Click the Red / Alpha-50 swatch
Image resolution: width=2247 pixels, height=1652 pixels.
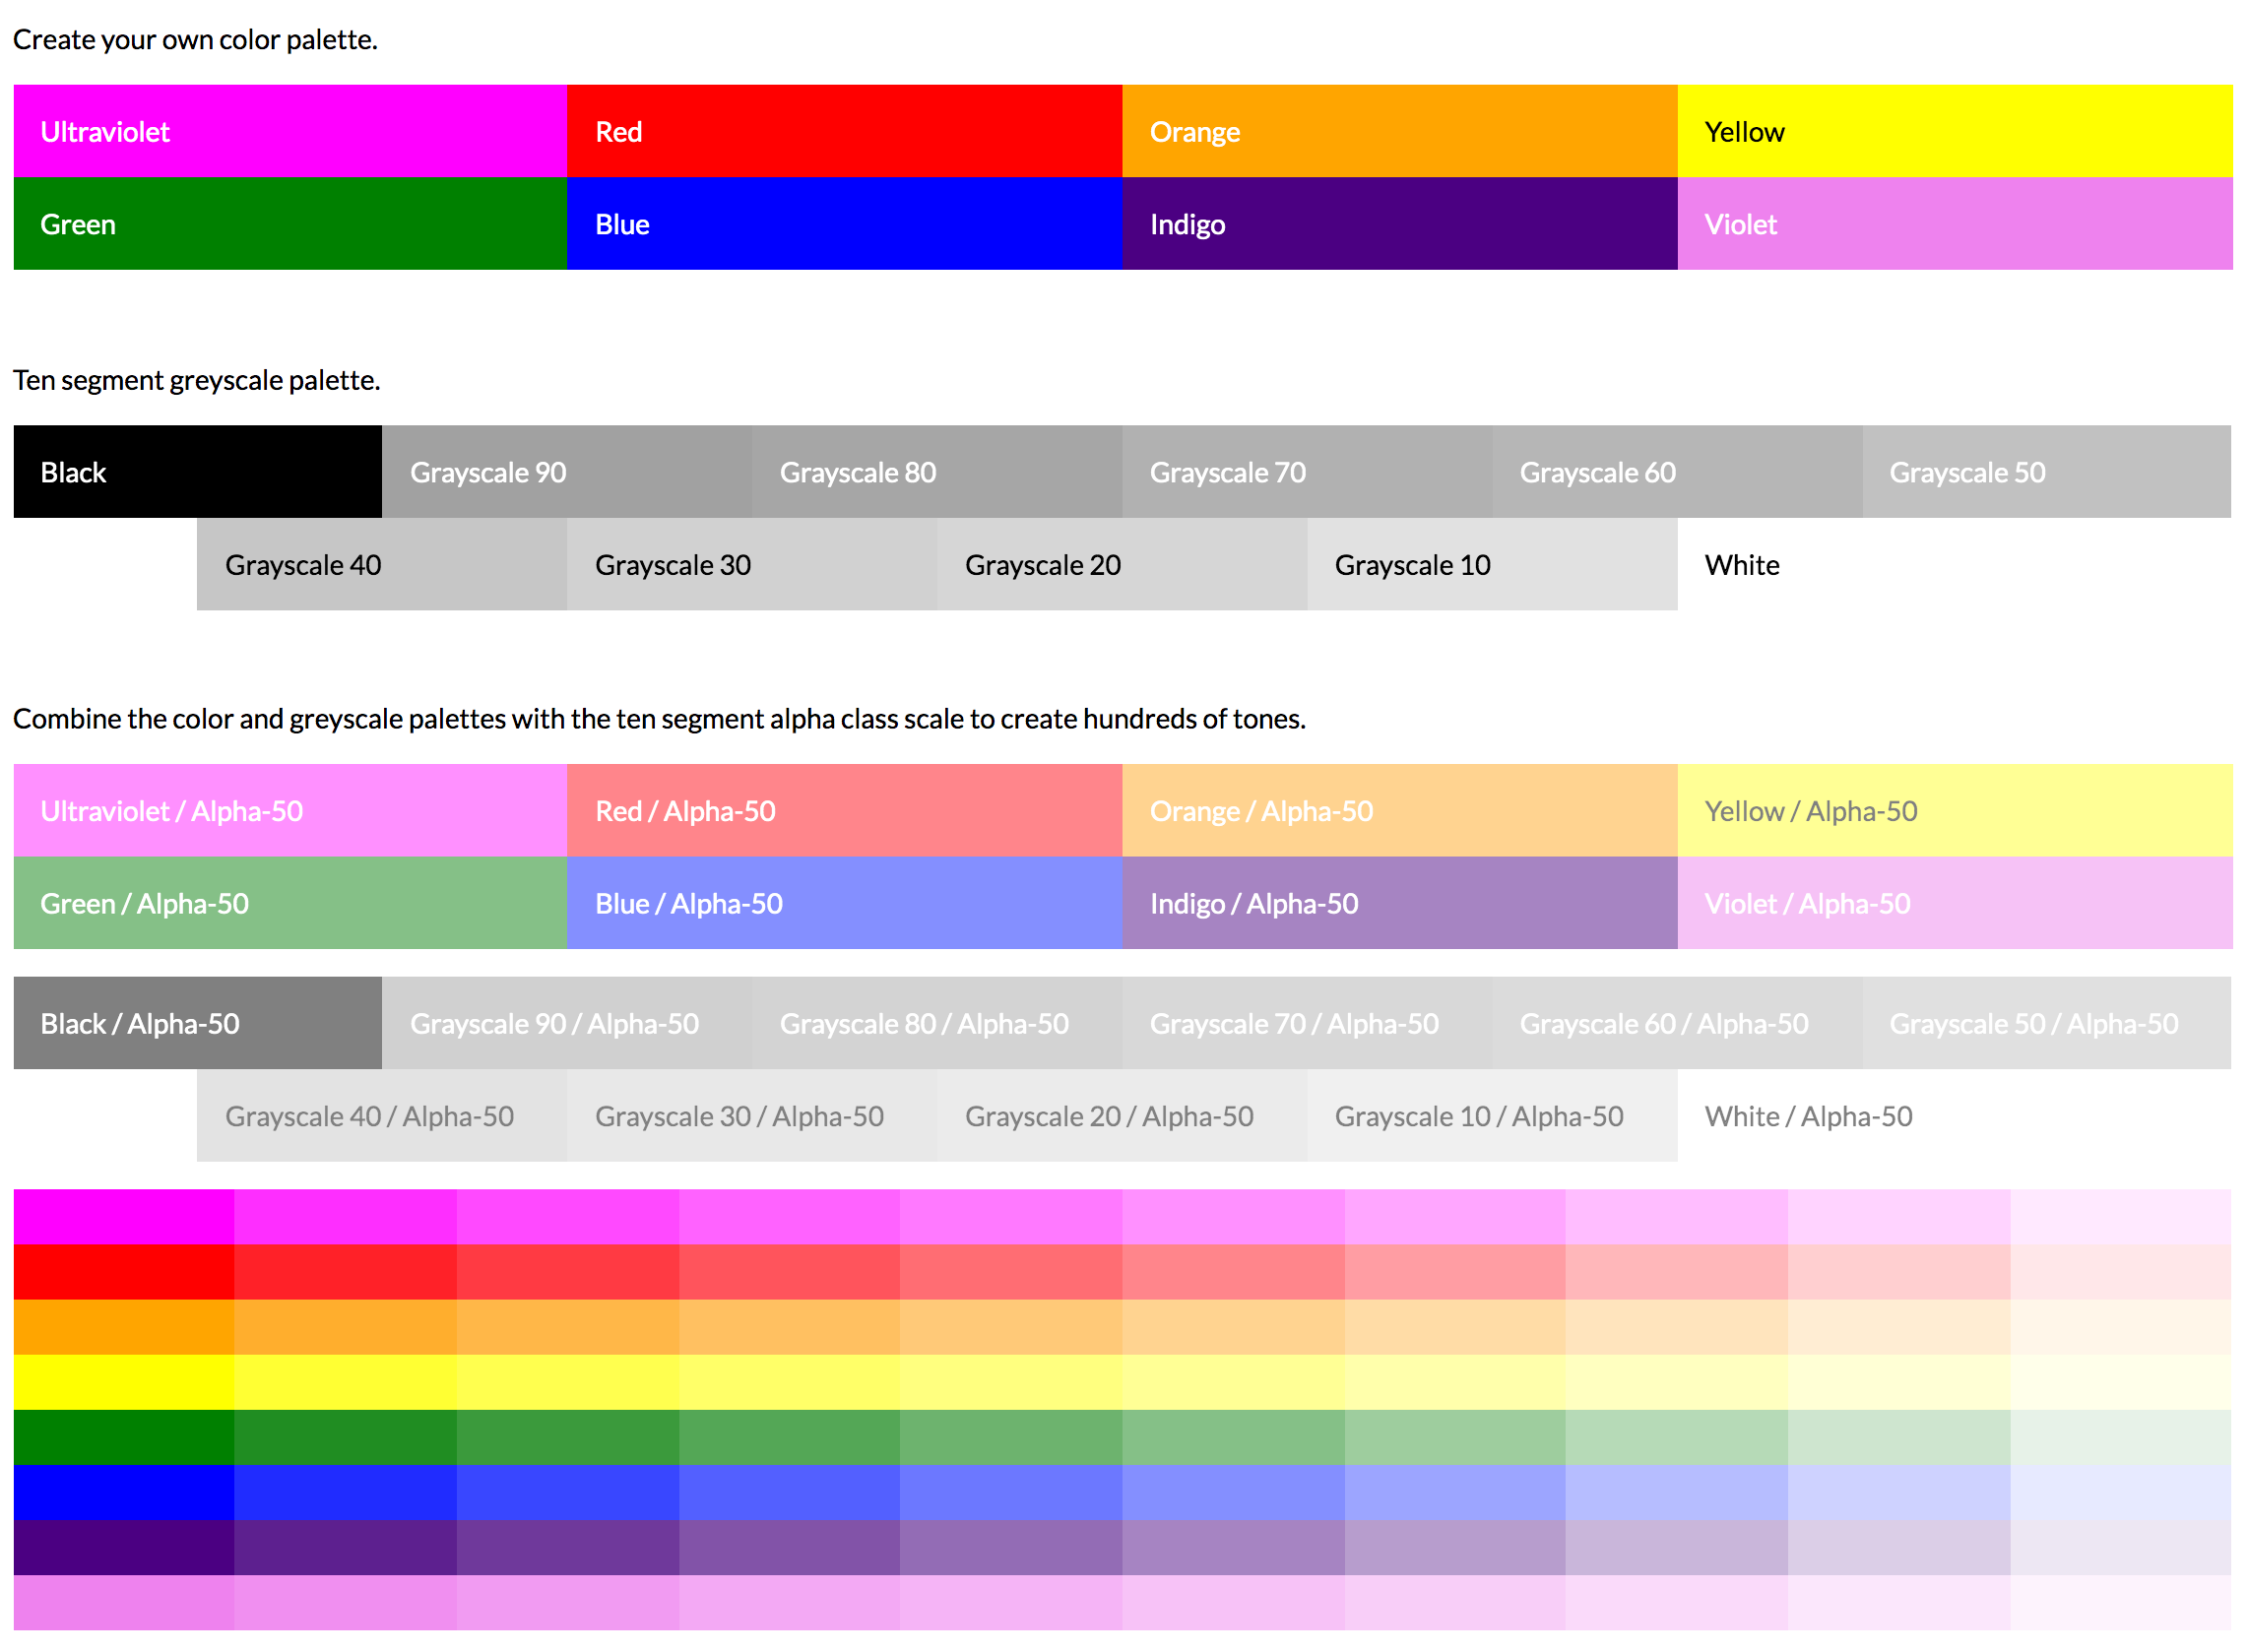coord(844,811)
